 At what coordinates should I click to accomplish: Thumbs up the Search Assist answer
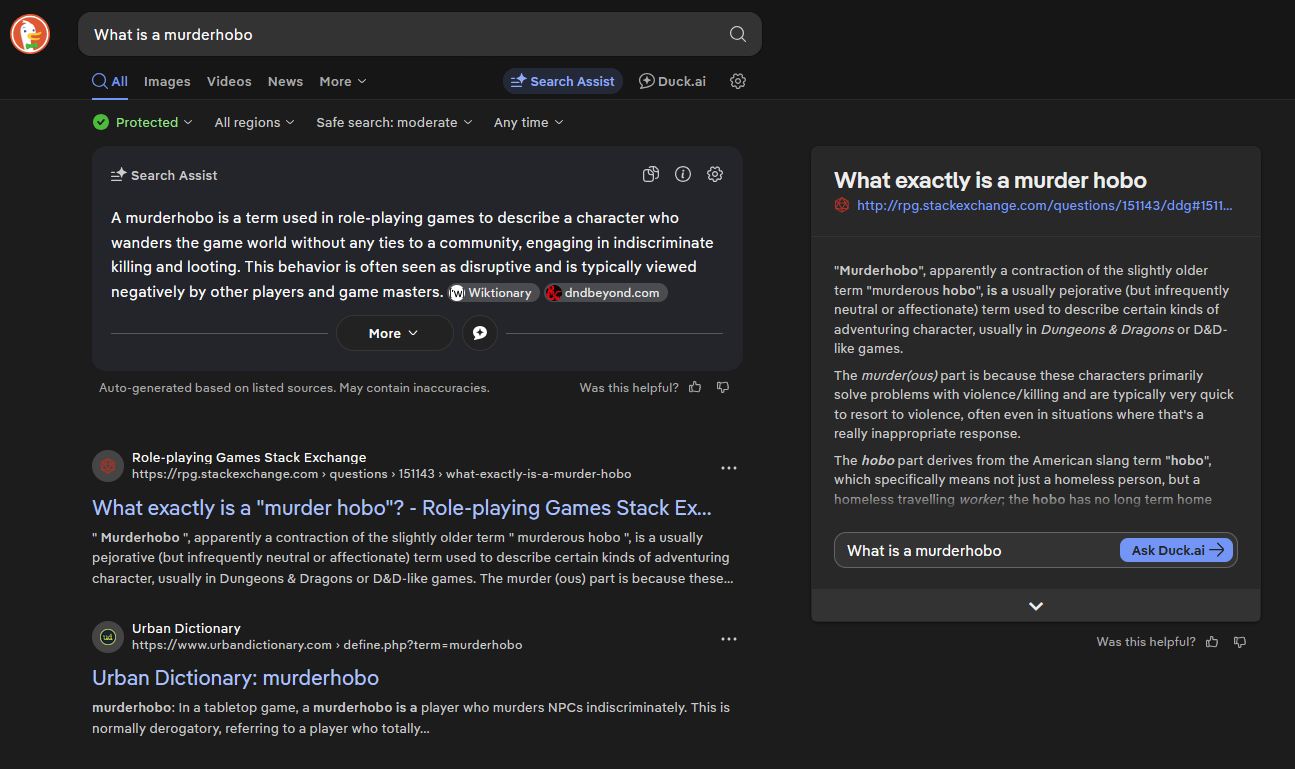(x=696, y=388)
